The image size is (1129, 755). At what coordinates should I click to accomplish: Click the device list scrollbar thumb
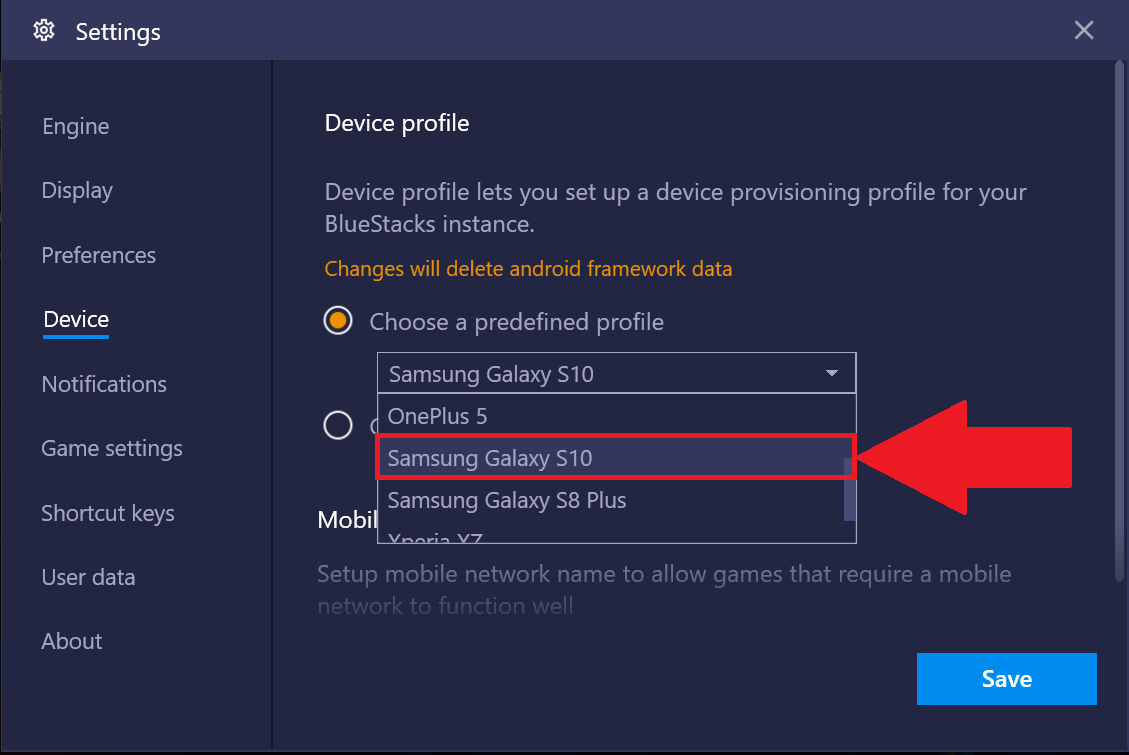coord(850,489)
